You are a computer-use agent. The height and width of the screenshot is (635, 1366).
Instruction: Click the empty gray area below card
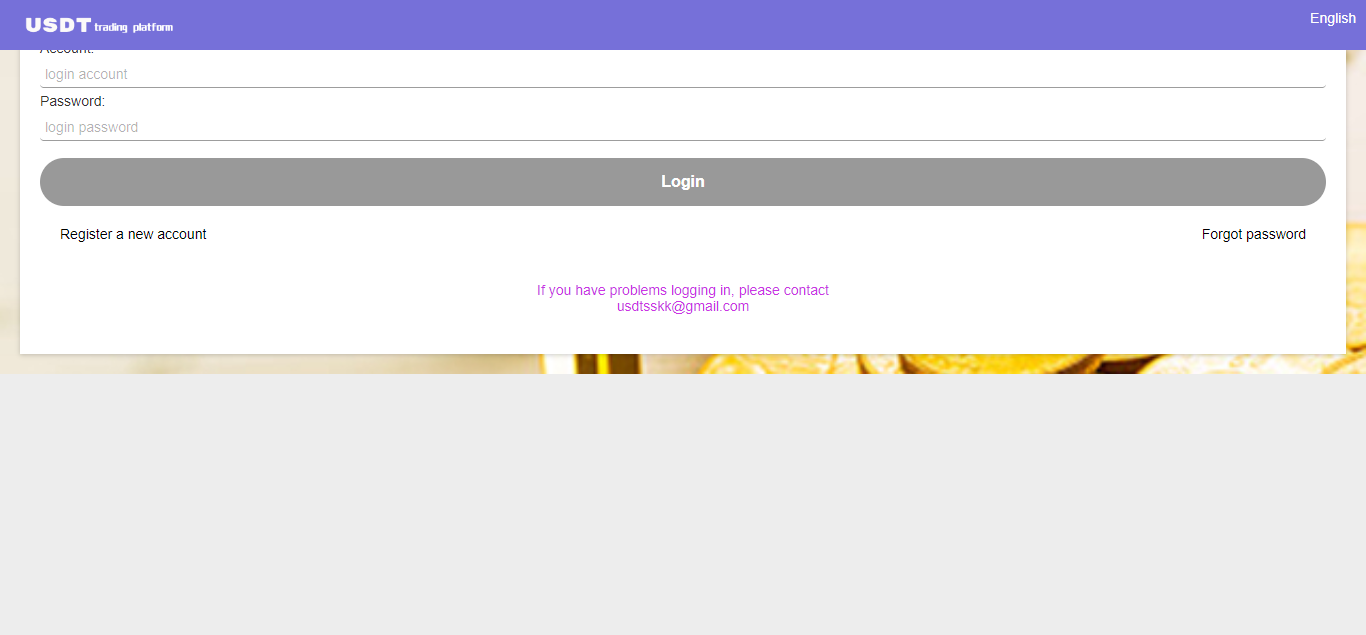click(682, 500)
